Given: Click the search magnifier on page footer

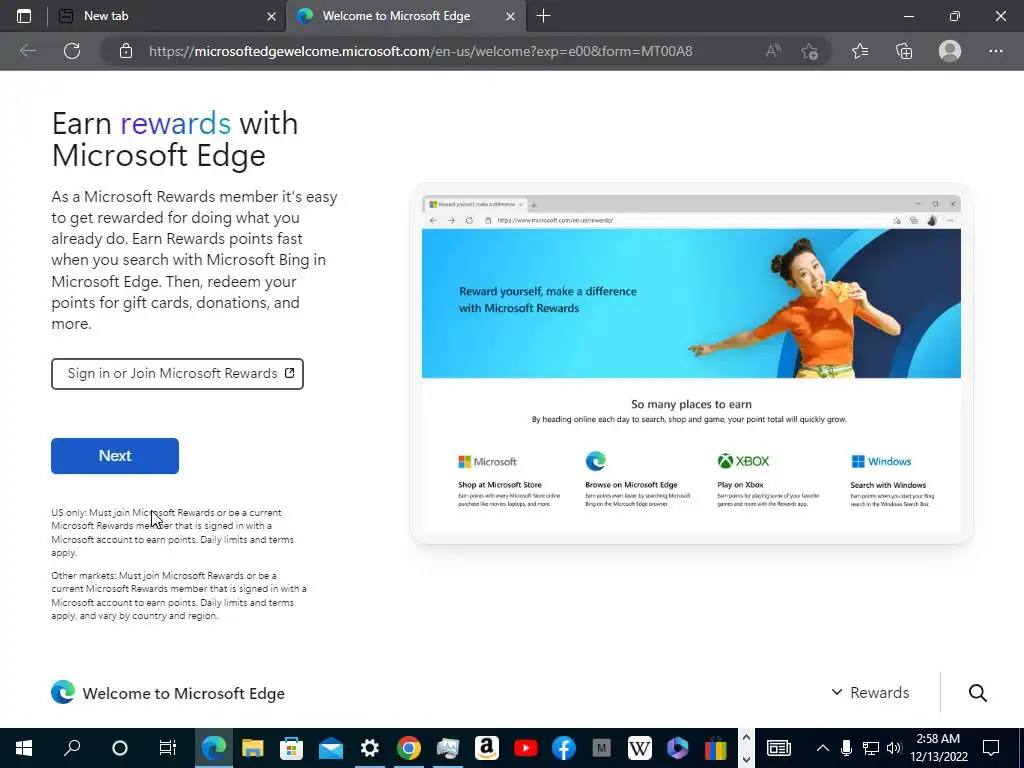Looking at the screenshot, I should pyautogui.click(x=978, y=693).
